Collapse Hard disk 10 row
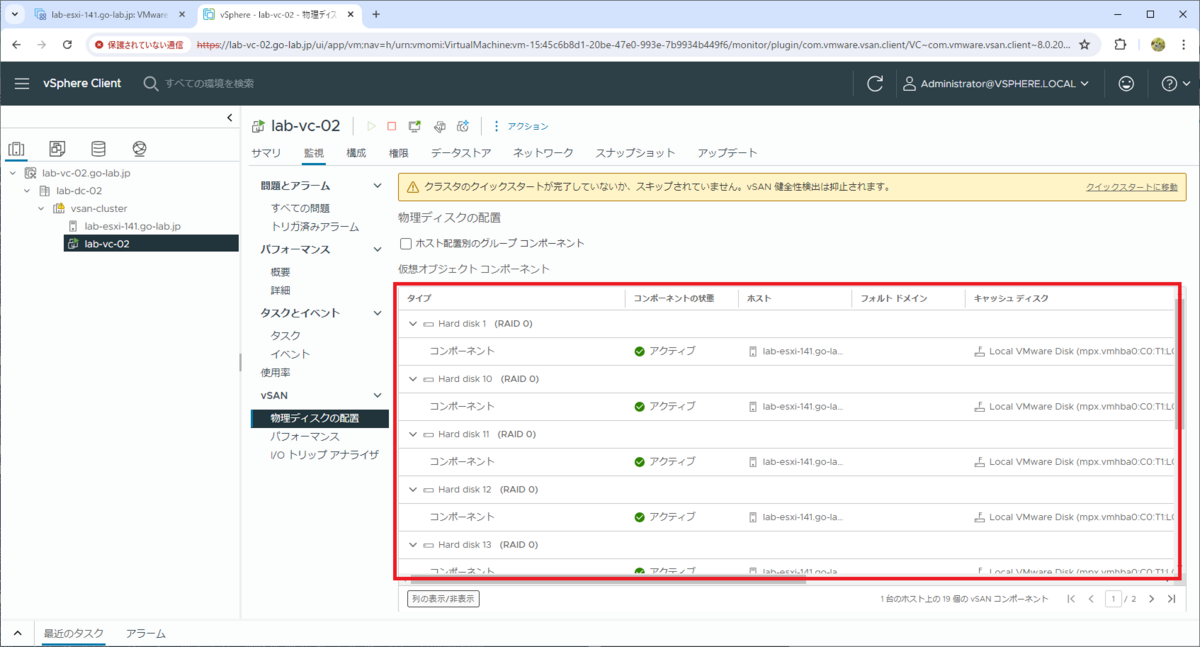The image size is (1200, 647). click(x=413, y=379)
